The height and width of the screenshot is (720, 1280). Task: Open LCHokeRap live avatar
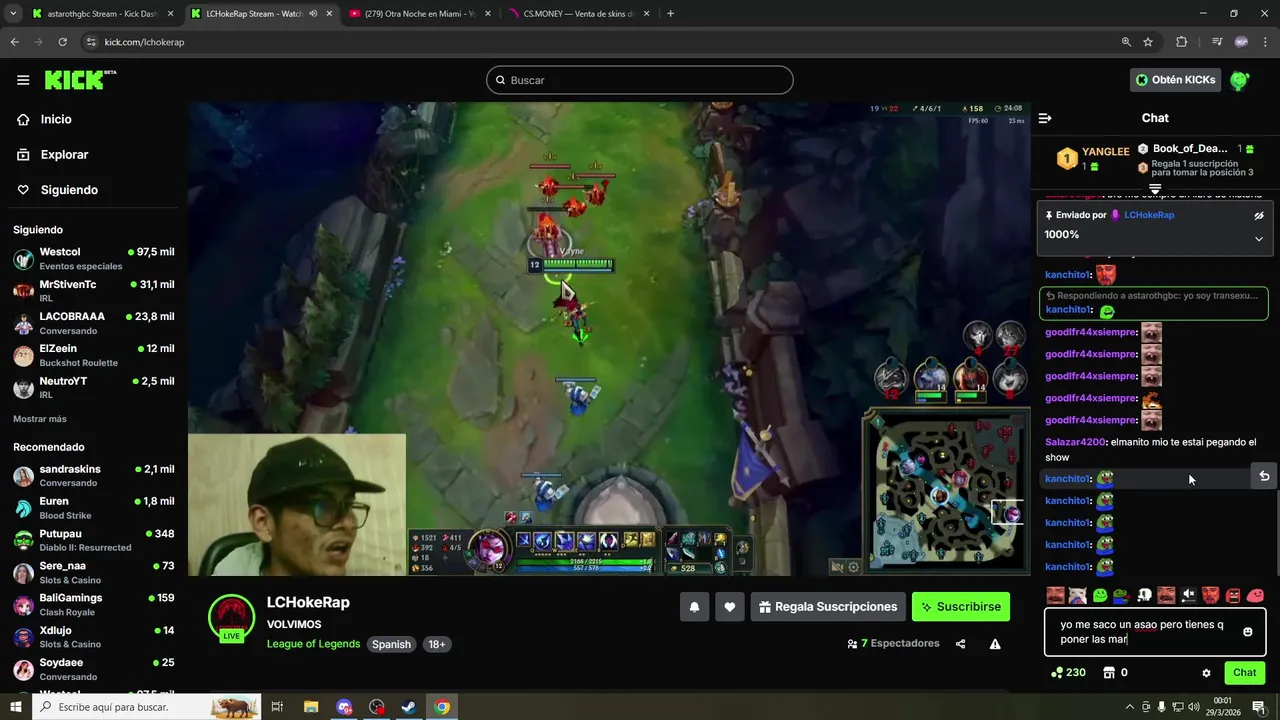[x=231, y=617]
